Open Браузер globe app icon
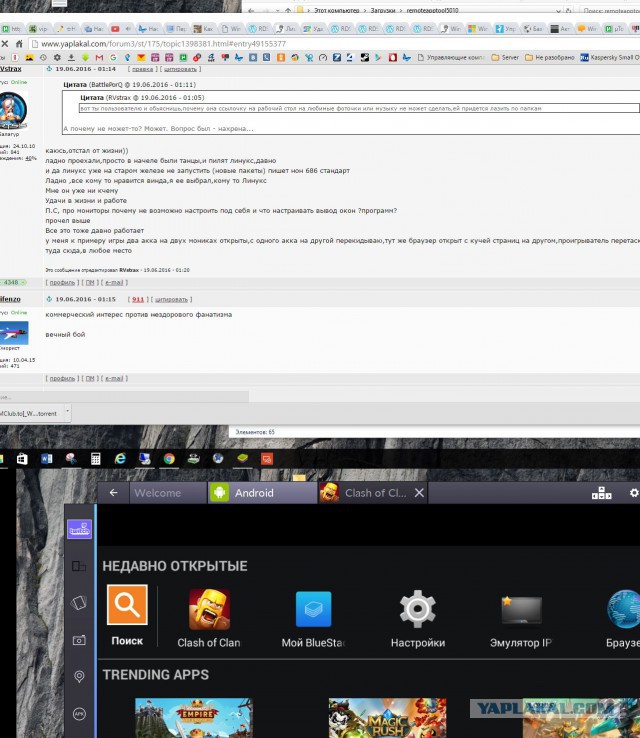This screenshot has height=738, width=640. (x=623, y=619)
